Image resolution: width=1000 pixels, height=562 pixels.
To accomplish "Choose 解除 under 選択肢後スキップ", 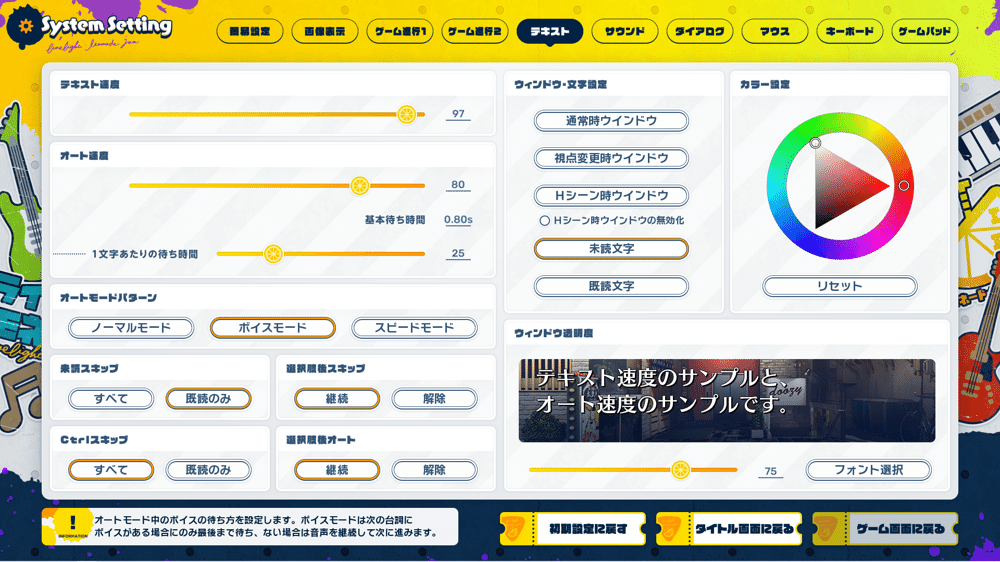I will [434, 399].
